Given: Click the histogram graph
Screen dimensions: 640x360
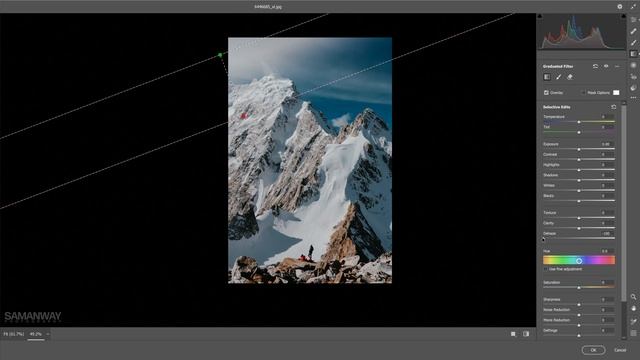Looking at the screenshot, I should tap(581, 32).
